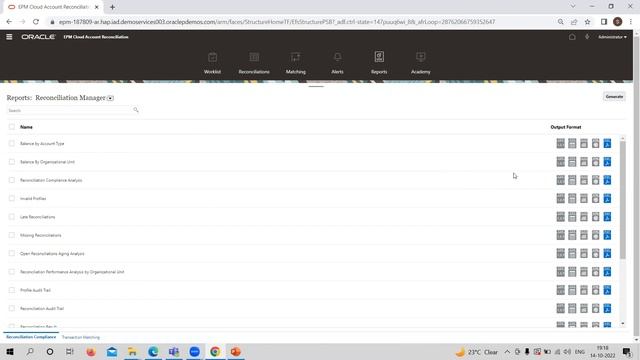
Task: Focus the report Search field
Action: 69,110
